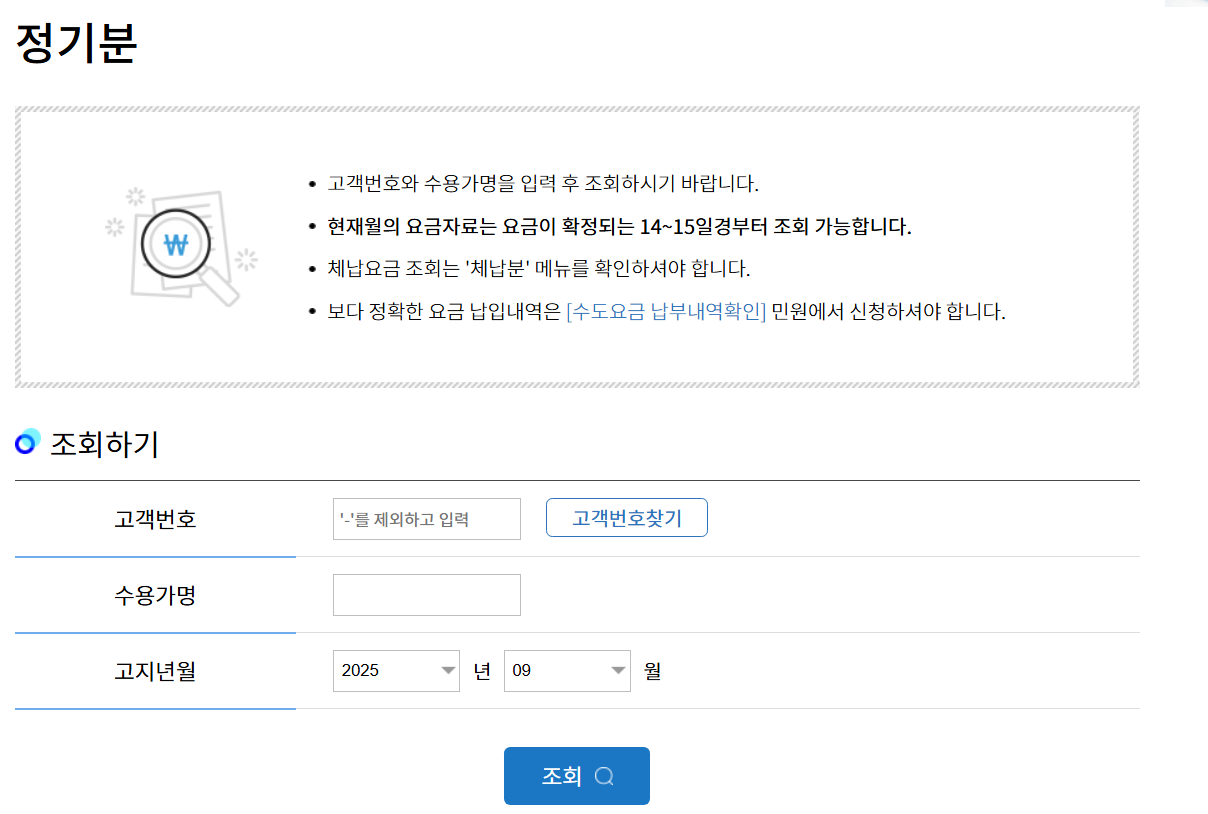
Task: Click the bold 14~15일경 notice text
Action: (x=619, y=227)
